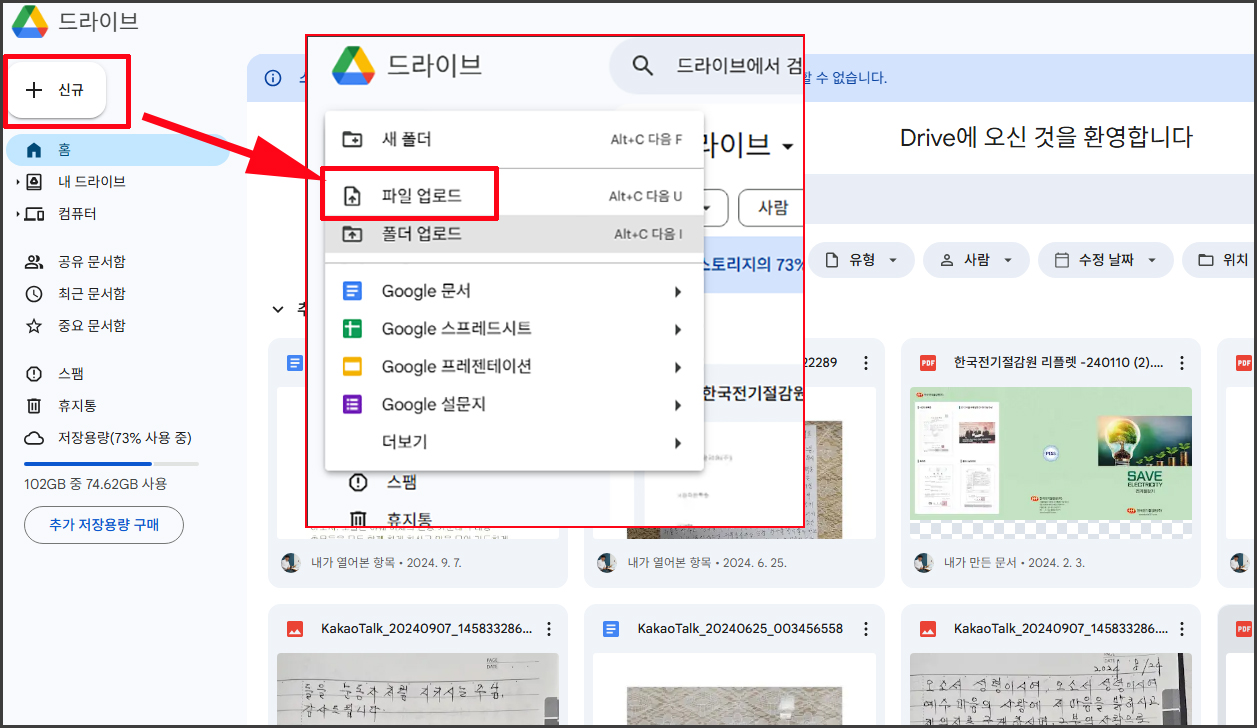The height and width of the screenshot is (728, 1257).
Task: Open 더보기 submenu entry
Action: click(514, 441)
